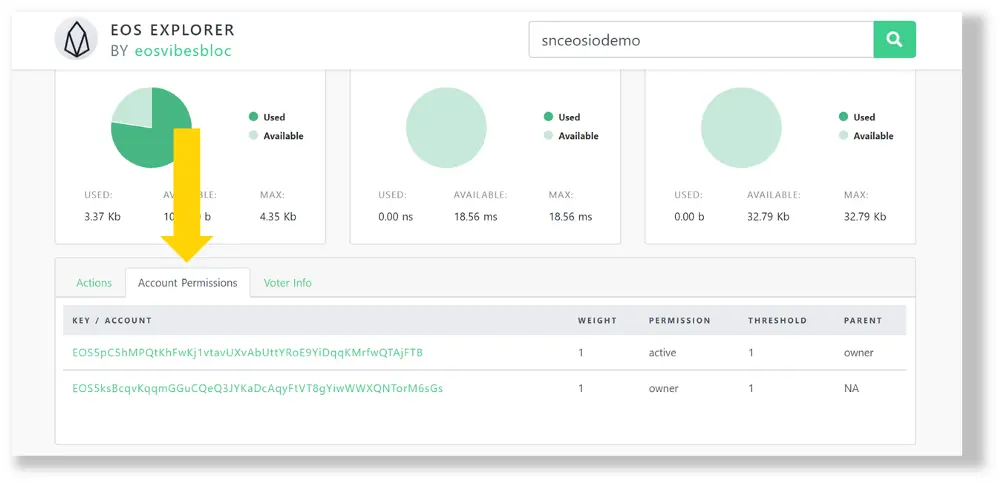Image resolution: width=1000 pixels, height=483 pixels.
Task: Click the green search magnifier button
Action: (894, 40)
